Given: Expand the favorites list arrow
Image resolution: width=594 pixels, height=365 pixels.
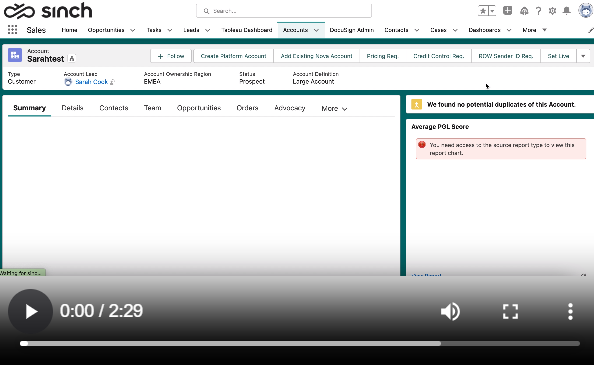Looking at the screenshot, I should [492, 11].
